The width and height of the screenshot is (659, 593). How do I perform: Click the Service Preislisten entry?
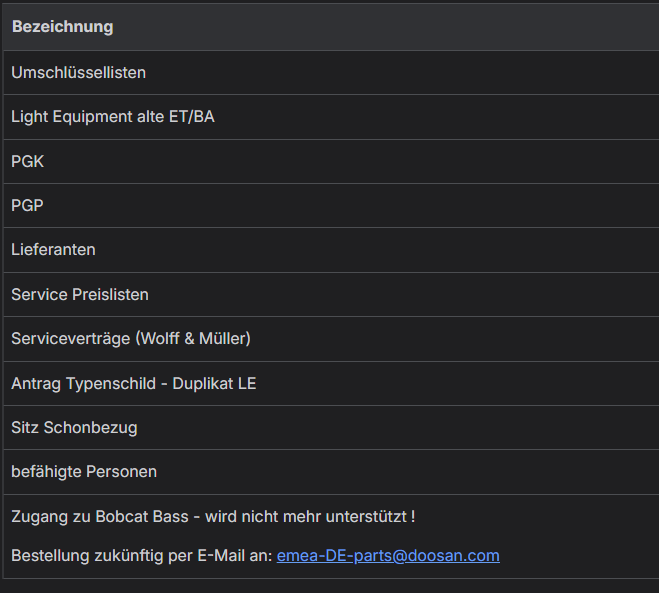[x=79, y=295]
